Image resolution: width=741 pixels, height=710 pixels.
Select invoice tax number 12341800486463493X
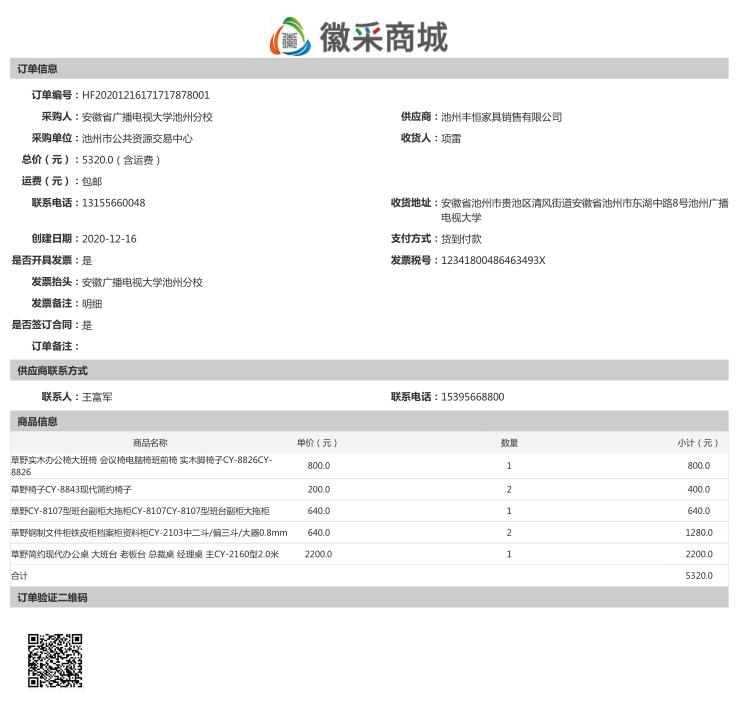coord(493,260)
